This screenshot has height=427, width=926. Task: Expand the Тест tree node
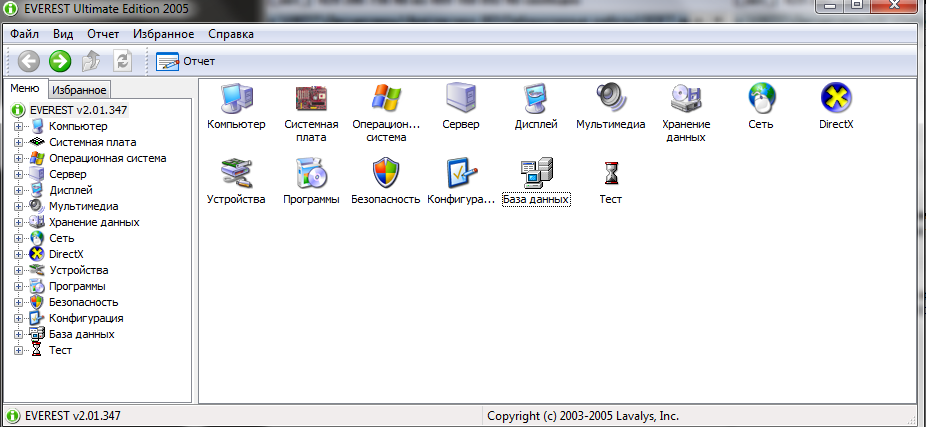click(x=18, y=350)
